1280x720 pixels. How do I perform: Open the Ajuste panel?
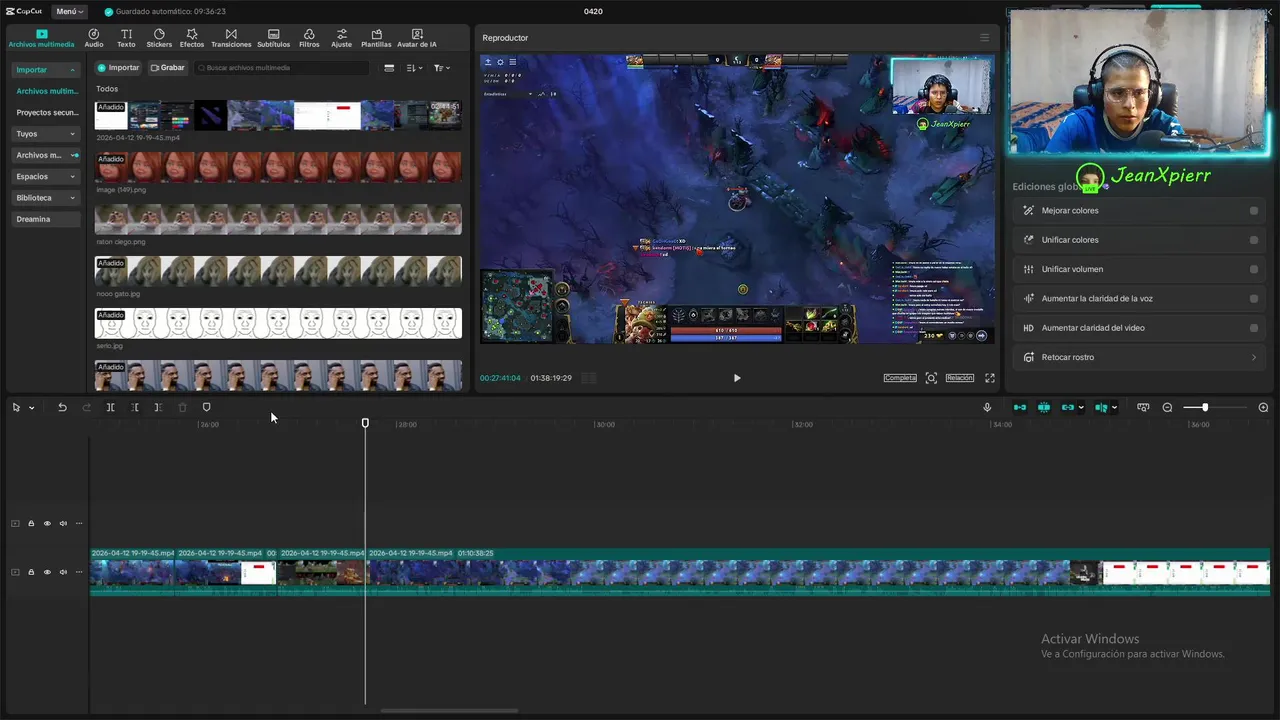coord(342,38)
